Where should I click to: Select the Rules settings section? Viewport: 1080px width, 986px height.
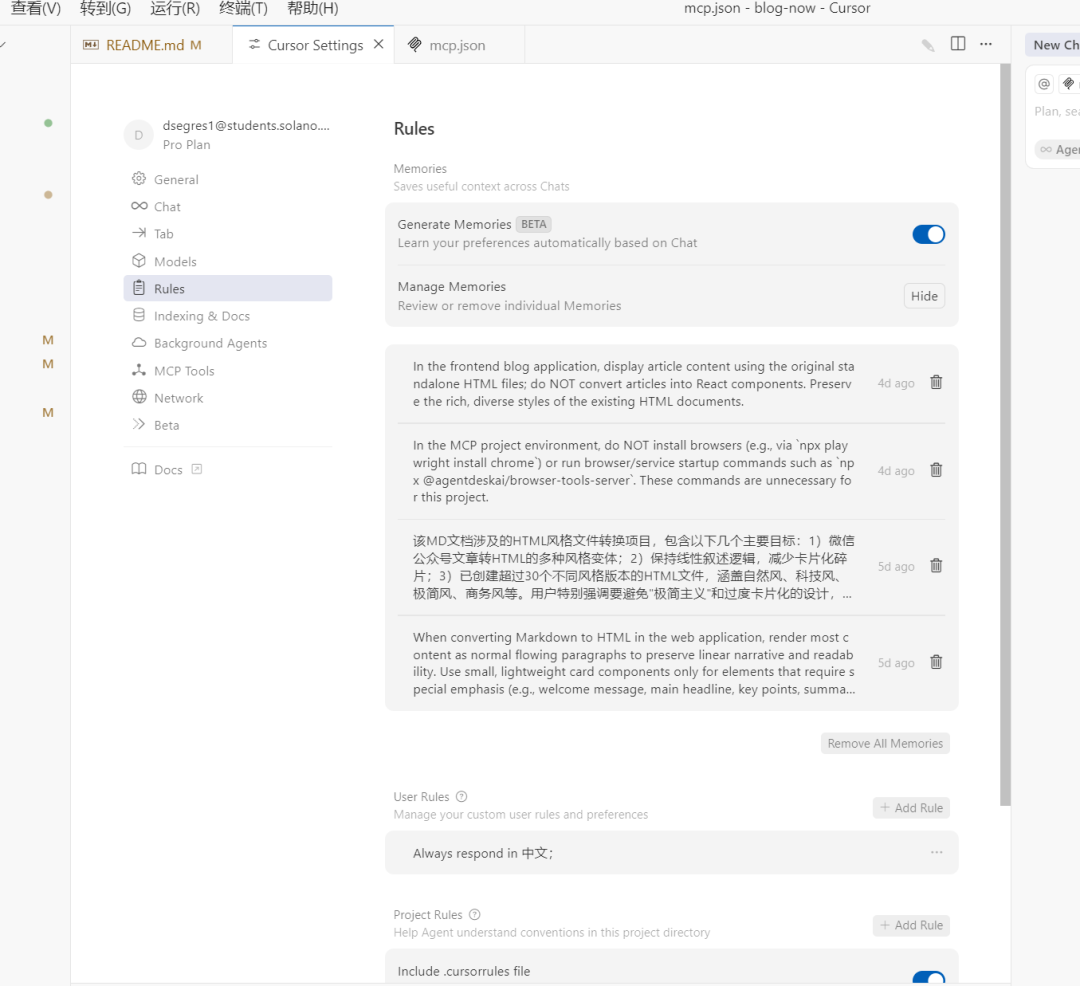[x=227, y=289]
